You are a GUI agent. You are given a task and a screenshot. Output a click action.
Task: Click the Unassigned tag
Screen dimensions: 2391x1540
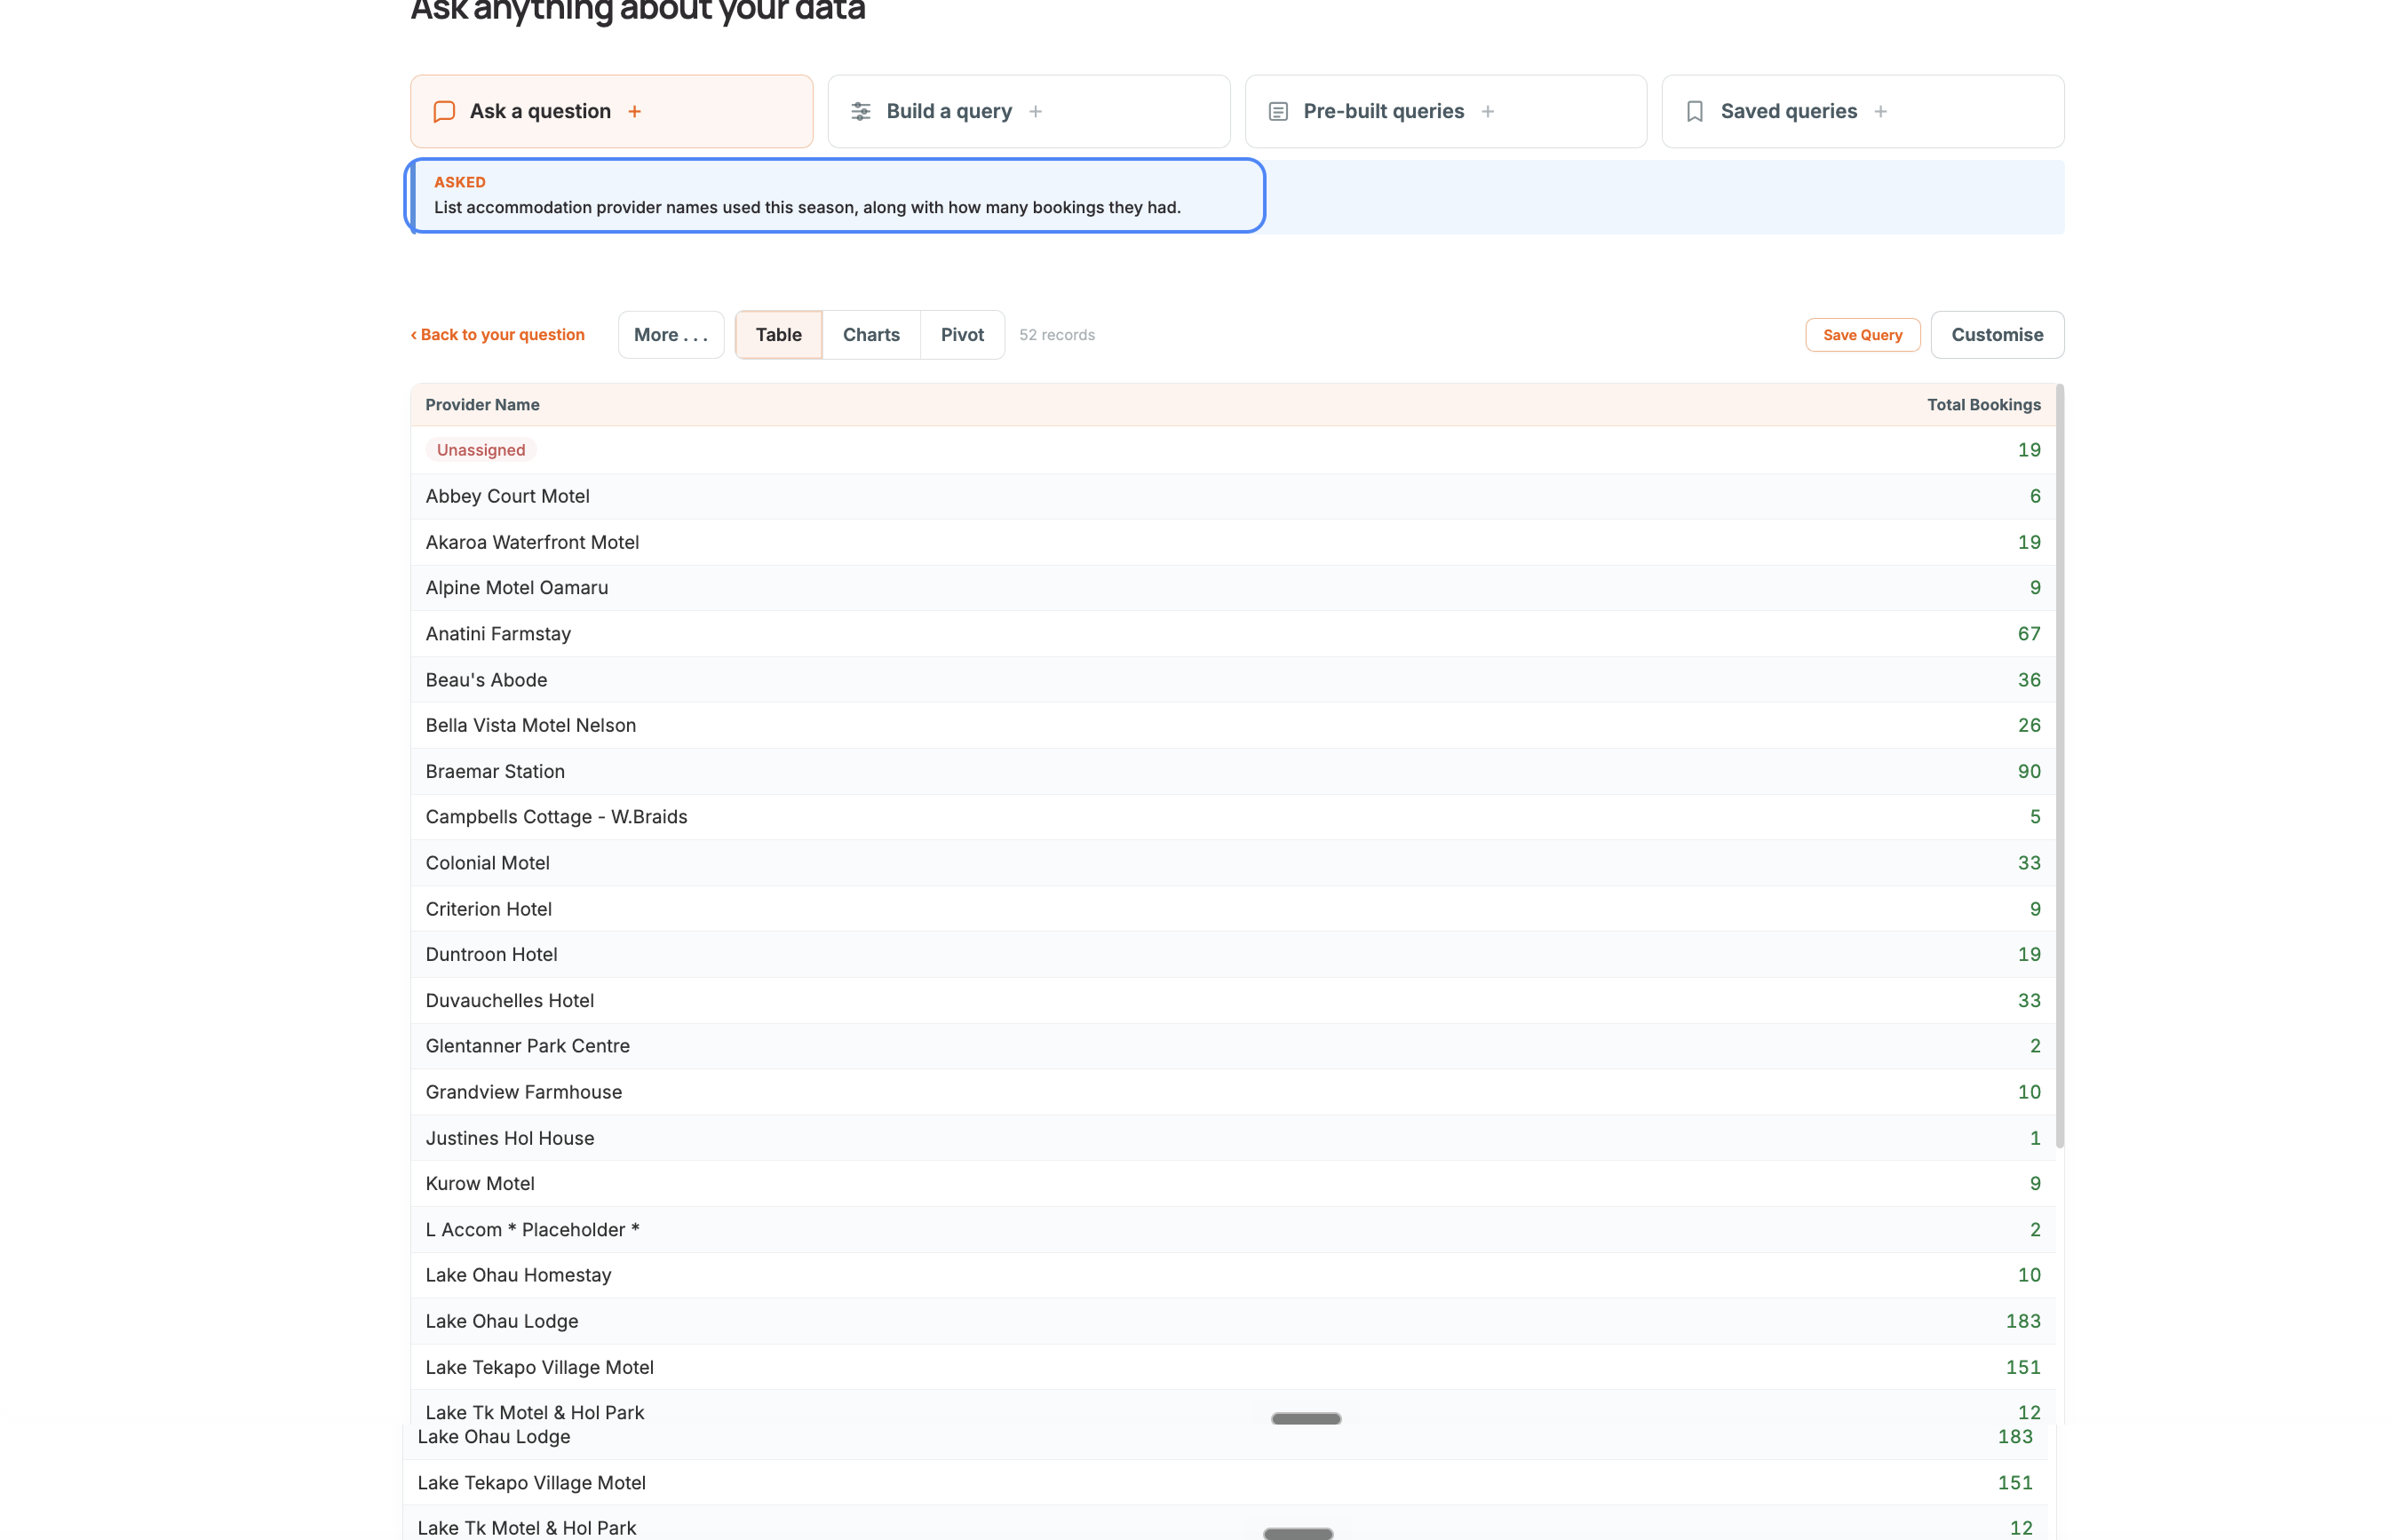[x=480, y=450]
